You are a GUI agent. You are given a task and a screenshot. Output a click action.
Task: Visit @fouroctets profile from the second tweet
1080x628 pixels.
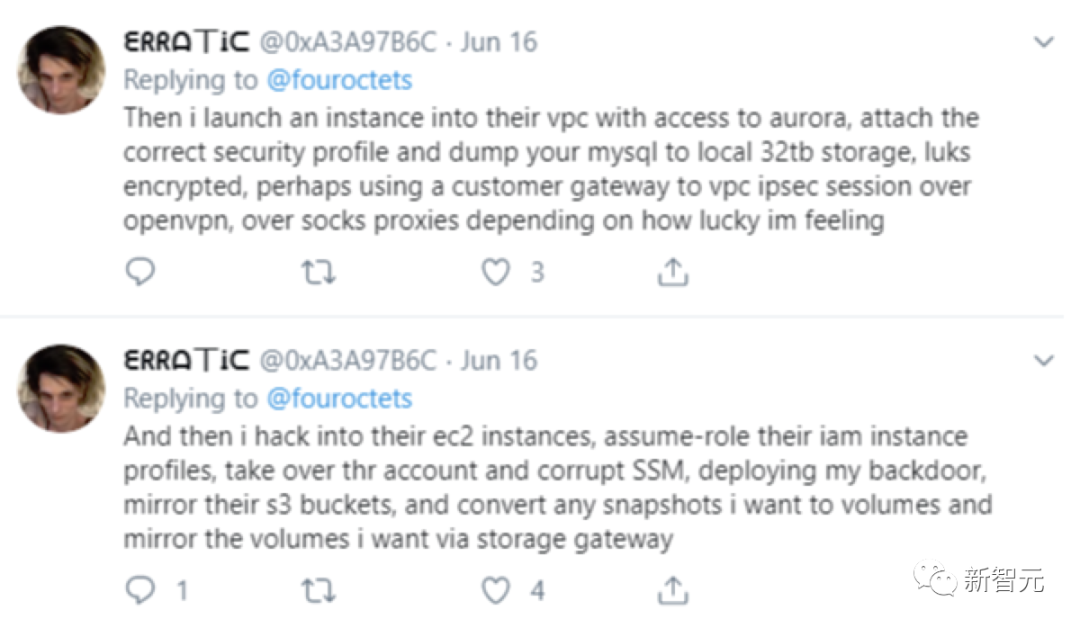(339, 398)
